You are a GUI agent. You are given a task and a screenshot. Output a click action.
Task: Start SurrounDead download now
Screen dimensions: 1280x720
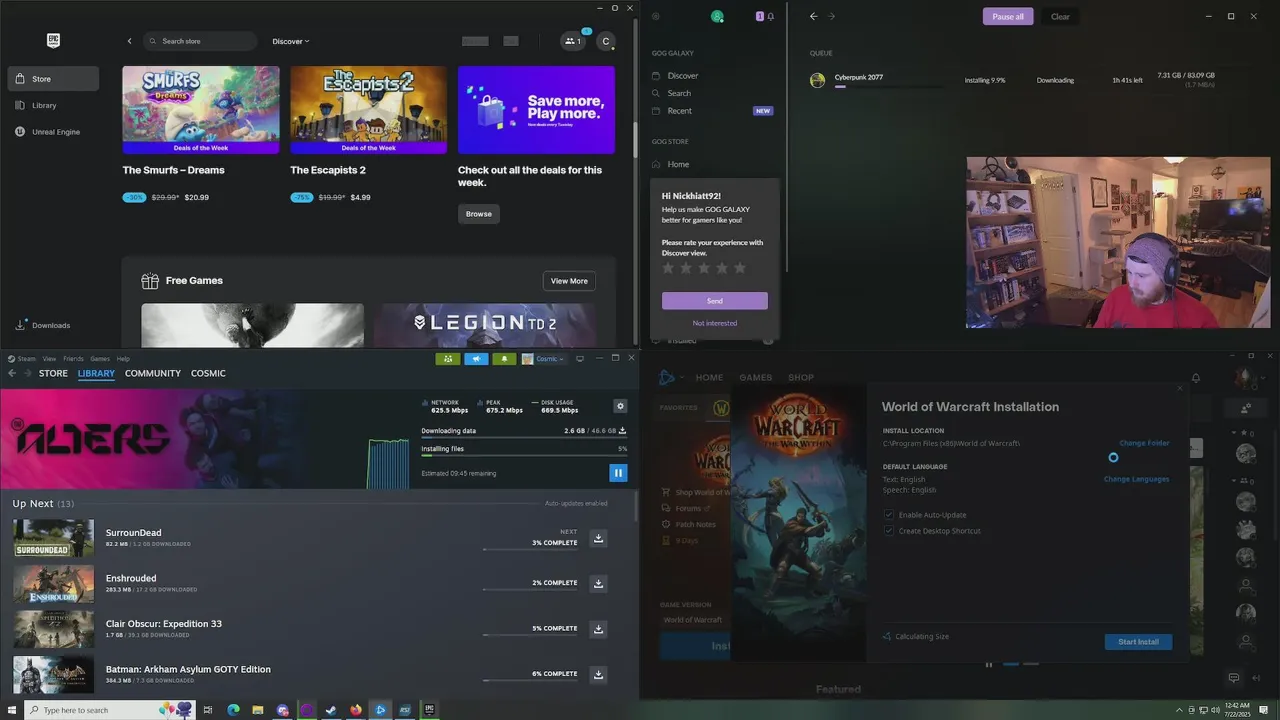pyautogui.click(x=598, y=538)
